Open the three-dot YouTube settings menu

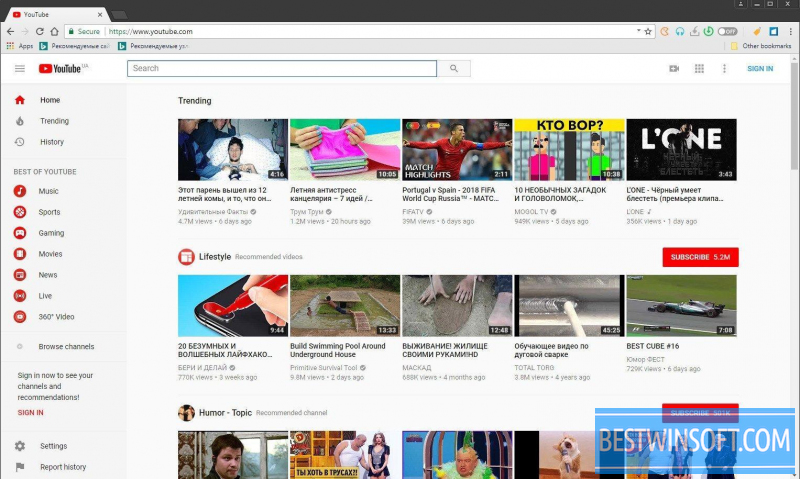point(724,69)
